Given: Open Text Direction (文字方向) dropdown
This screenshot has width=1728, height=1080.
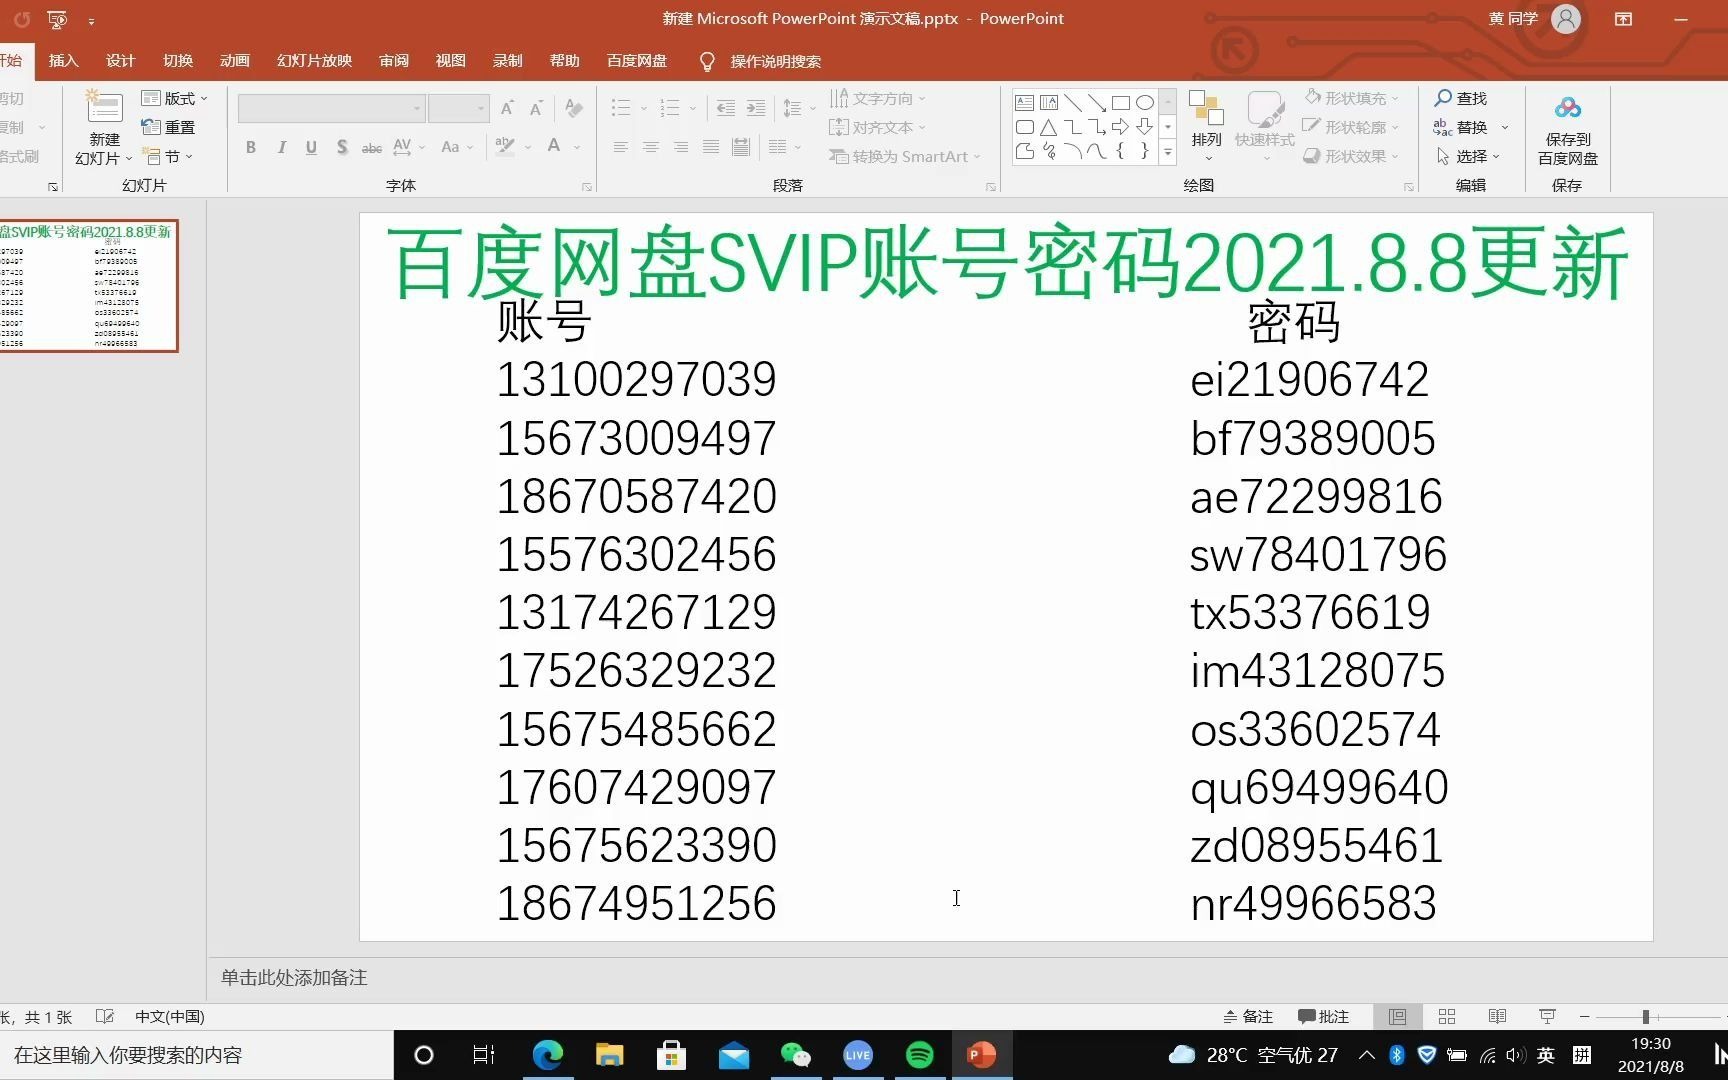Looking at the screenshot, I should [878, 98].
